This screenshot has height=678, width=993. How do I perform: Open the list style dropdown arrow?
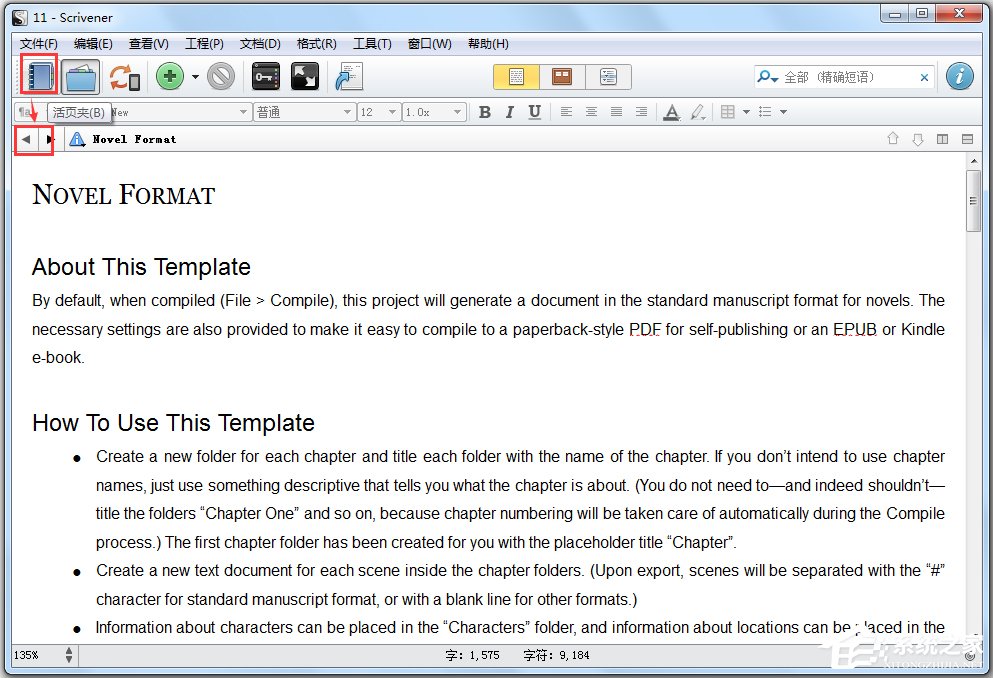click(783, 112)
